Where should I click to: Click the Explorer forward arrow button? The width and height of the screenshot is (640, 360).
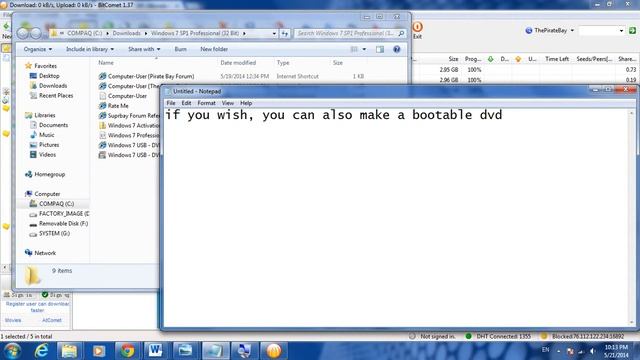click(x=36, y=33)
